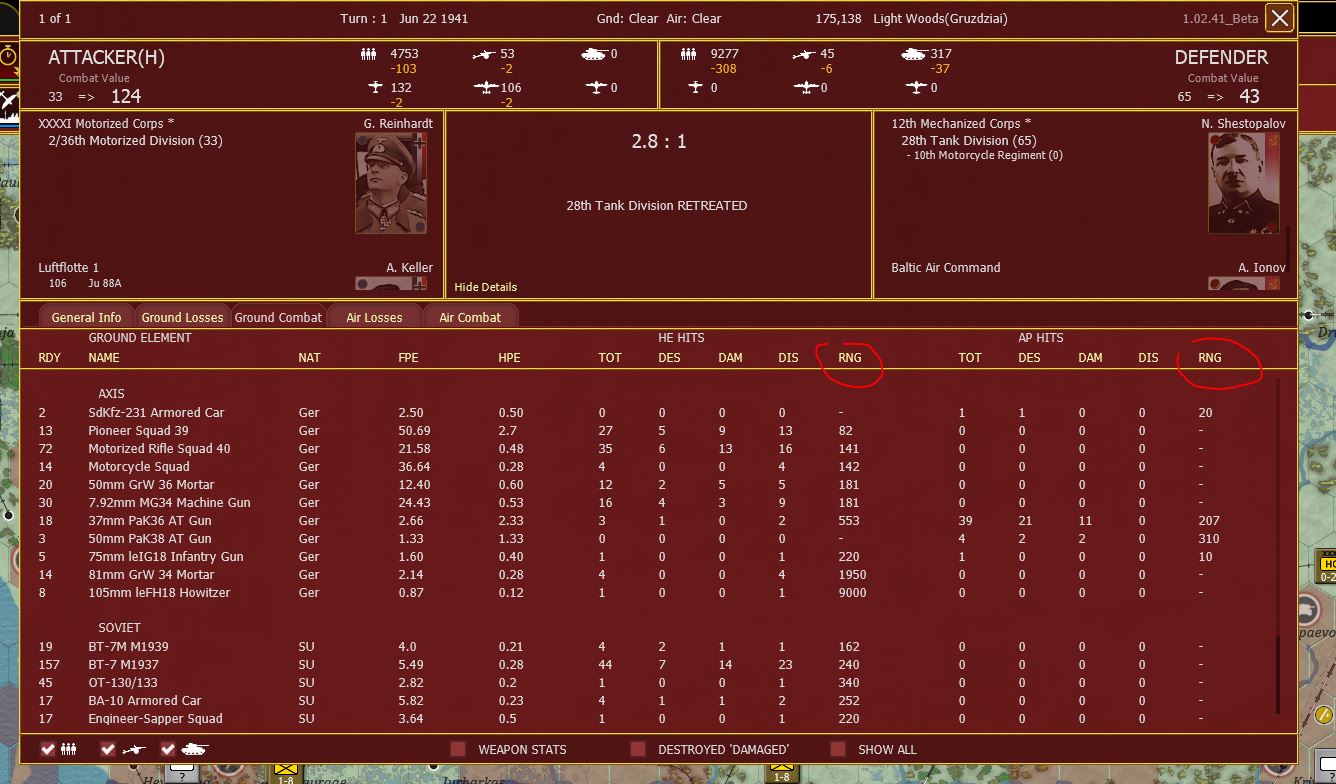Screen dimensions: 1336x784
Task: Click the RDY column header
Action: (49, 358)
